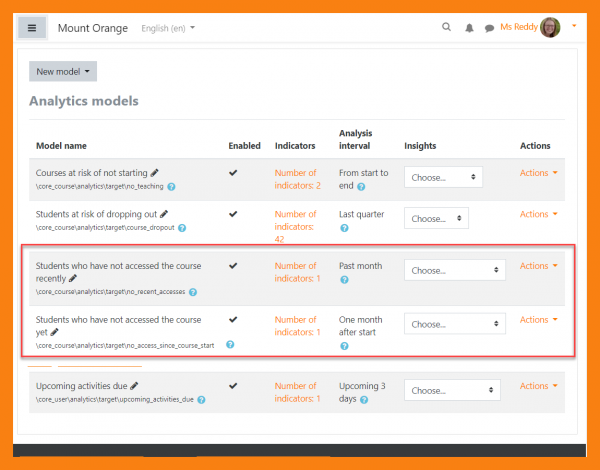Viewport: 600px width, 470px height.
Task: Open the Mount Orange home link
Action: (93, 28)
